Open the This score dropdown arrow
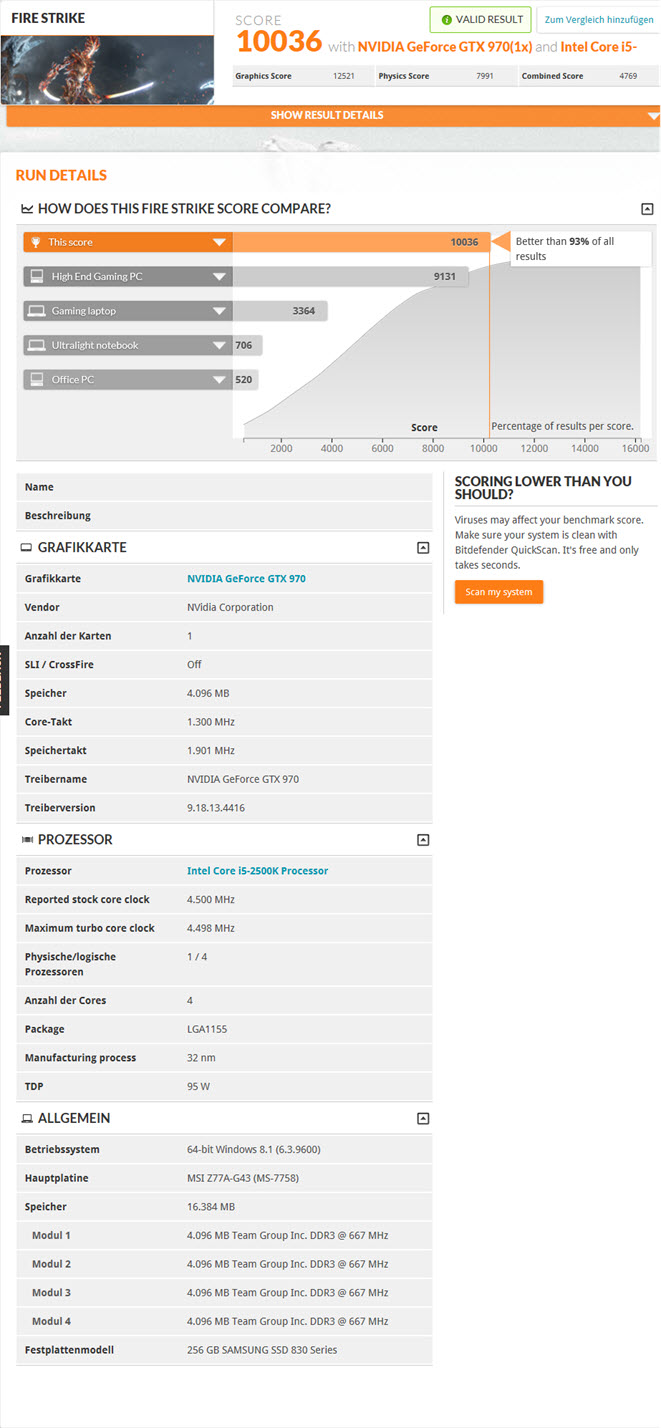This screenshot has width=661, height=1428. coord(219,242)
